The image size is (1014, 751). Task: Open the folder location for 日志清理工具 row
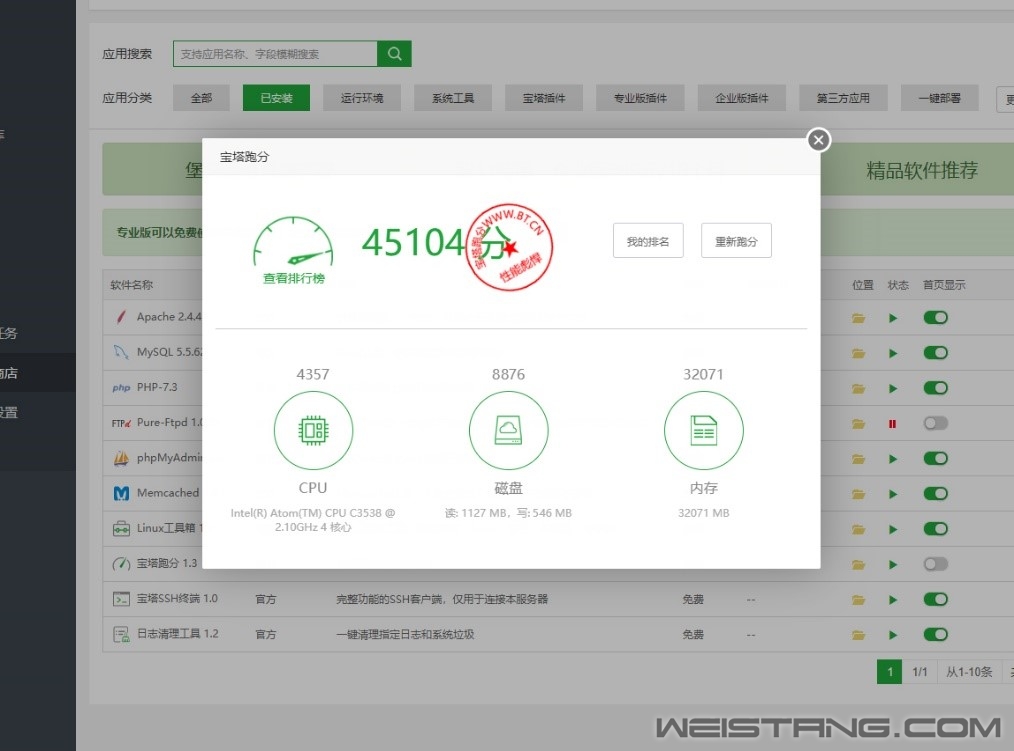click(x=858, y=635)
